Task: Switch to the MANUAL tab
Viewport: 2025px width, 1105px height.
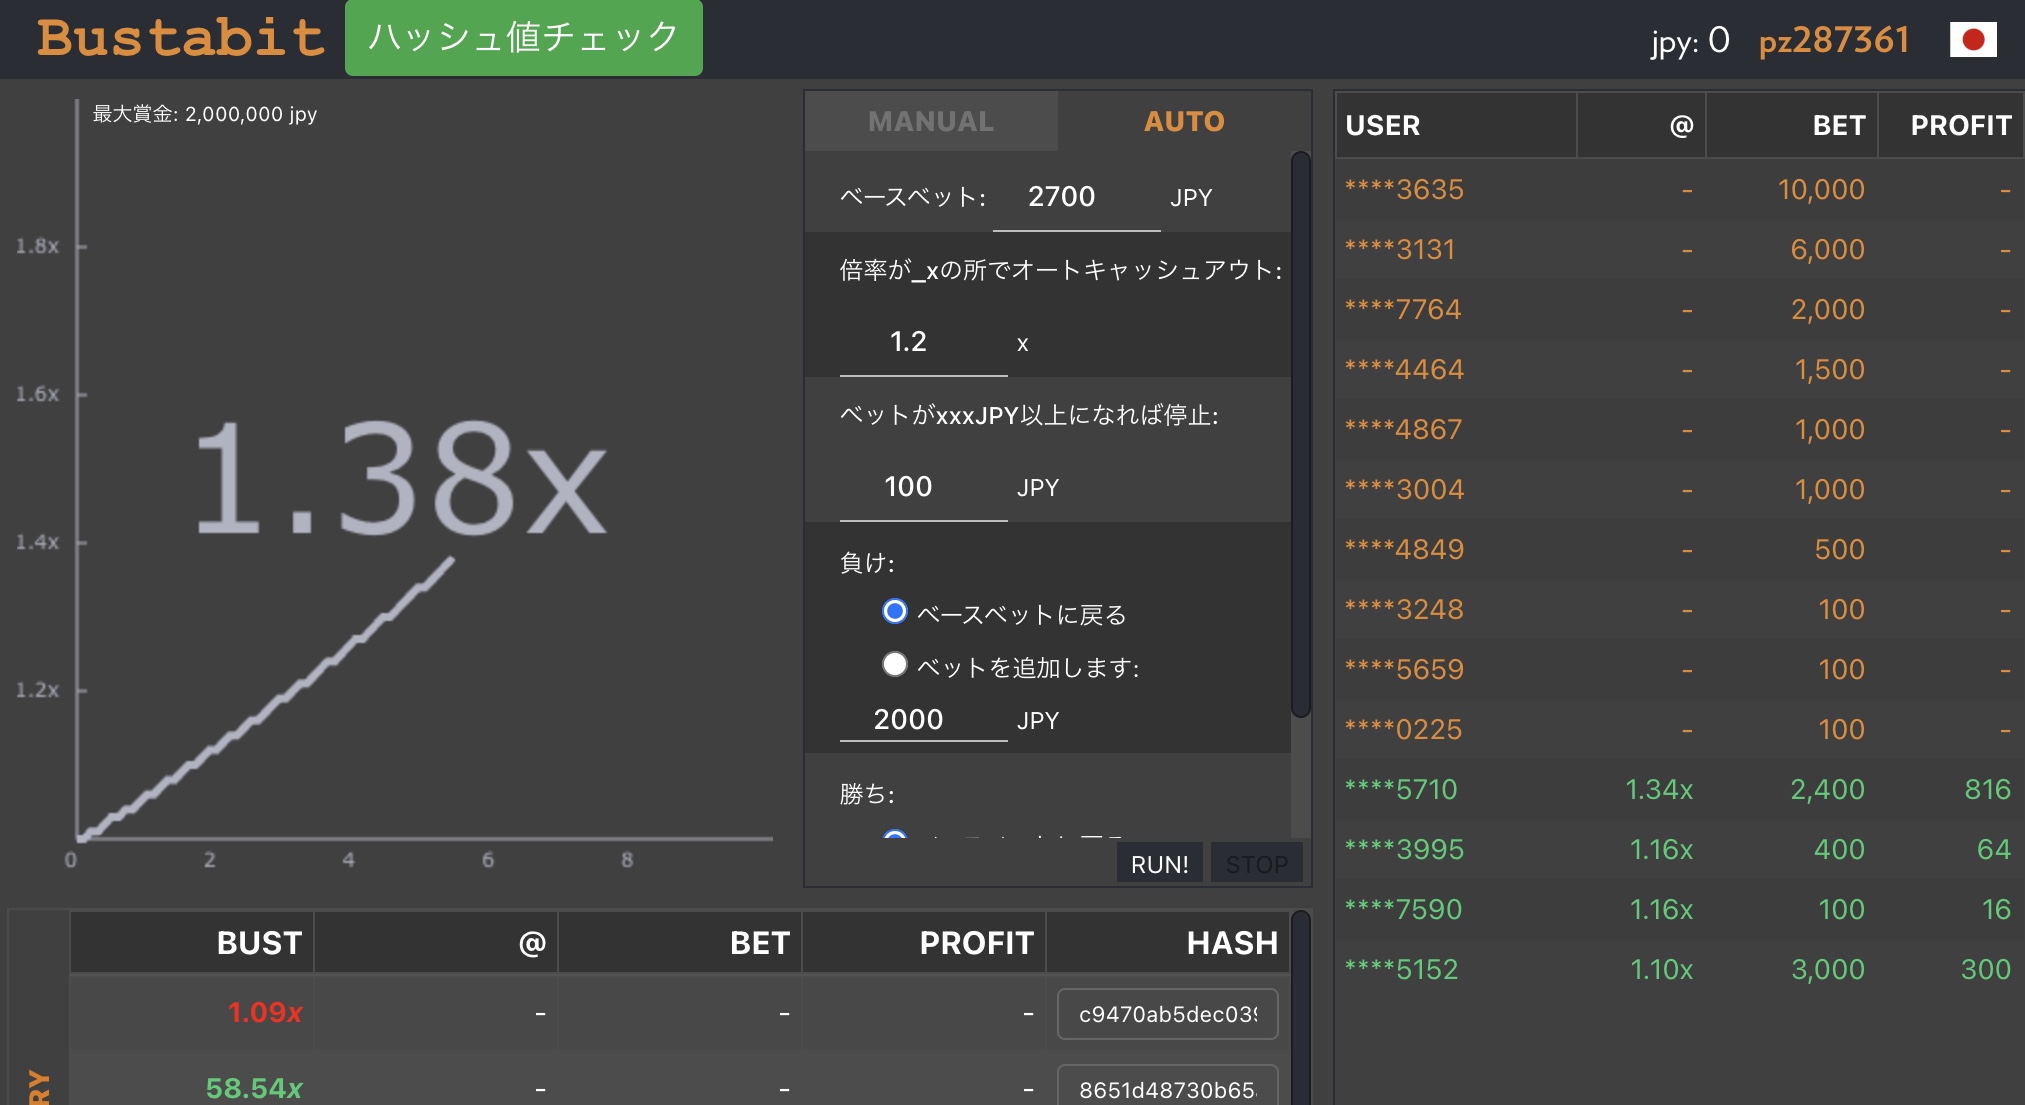Action: click(931, 121)
